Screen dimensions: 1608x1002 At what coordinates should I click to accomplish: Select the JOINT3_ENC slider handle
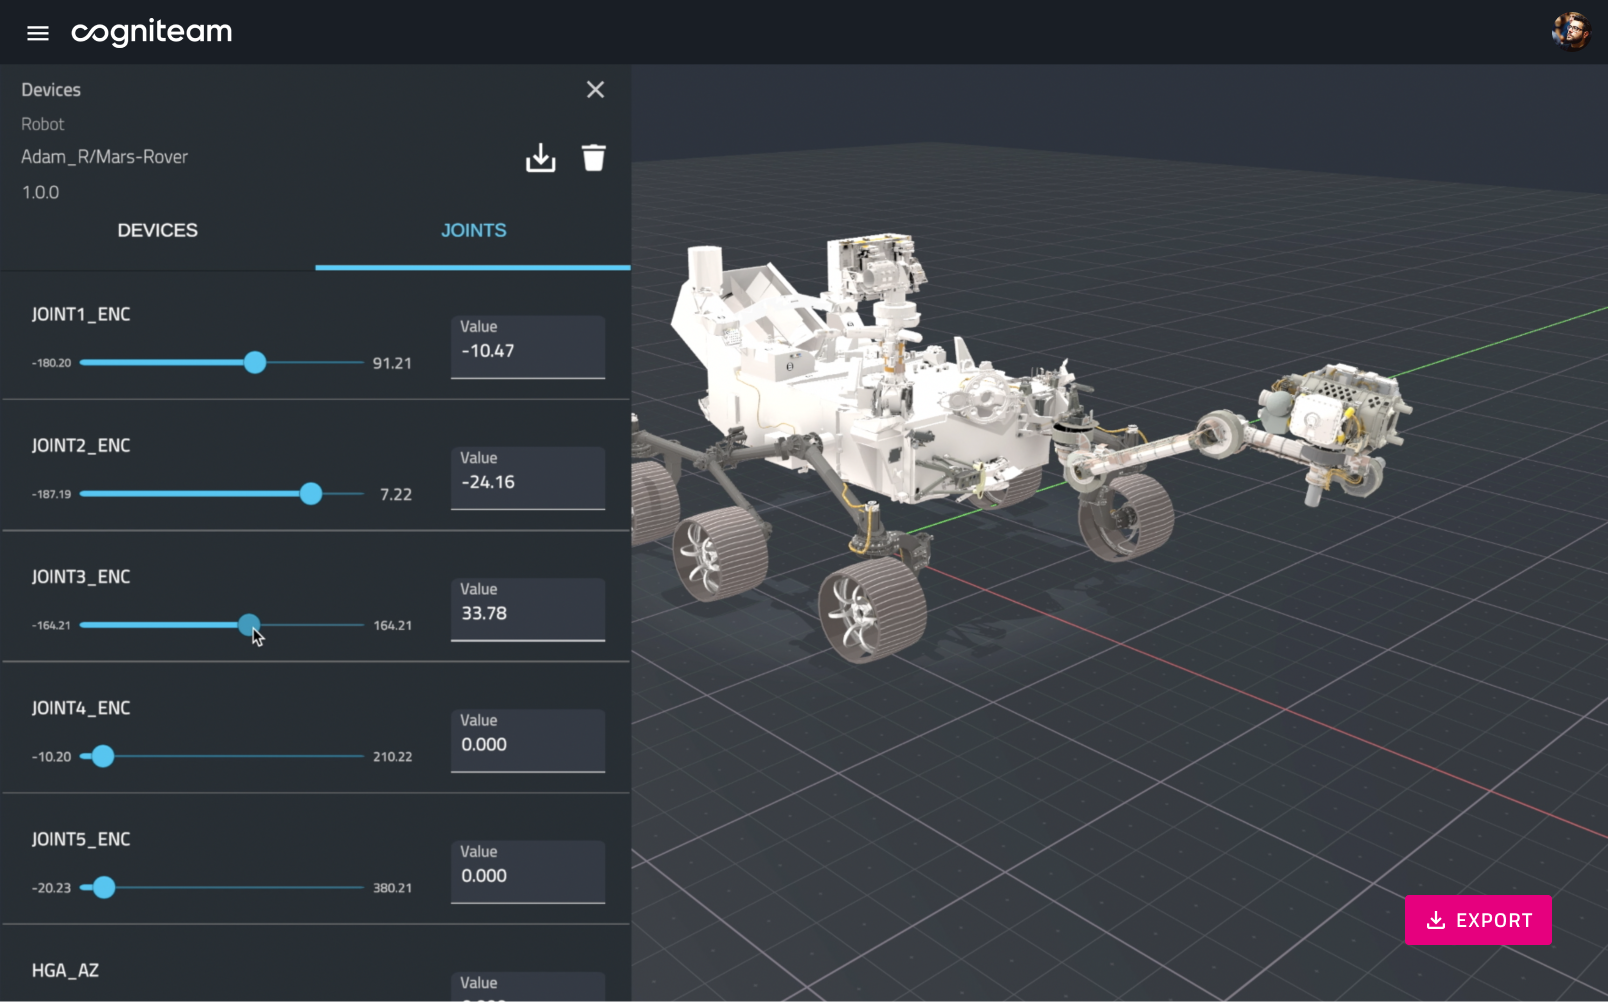[249, 625]
